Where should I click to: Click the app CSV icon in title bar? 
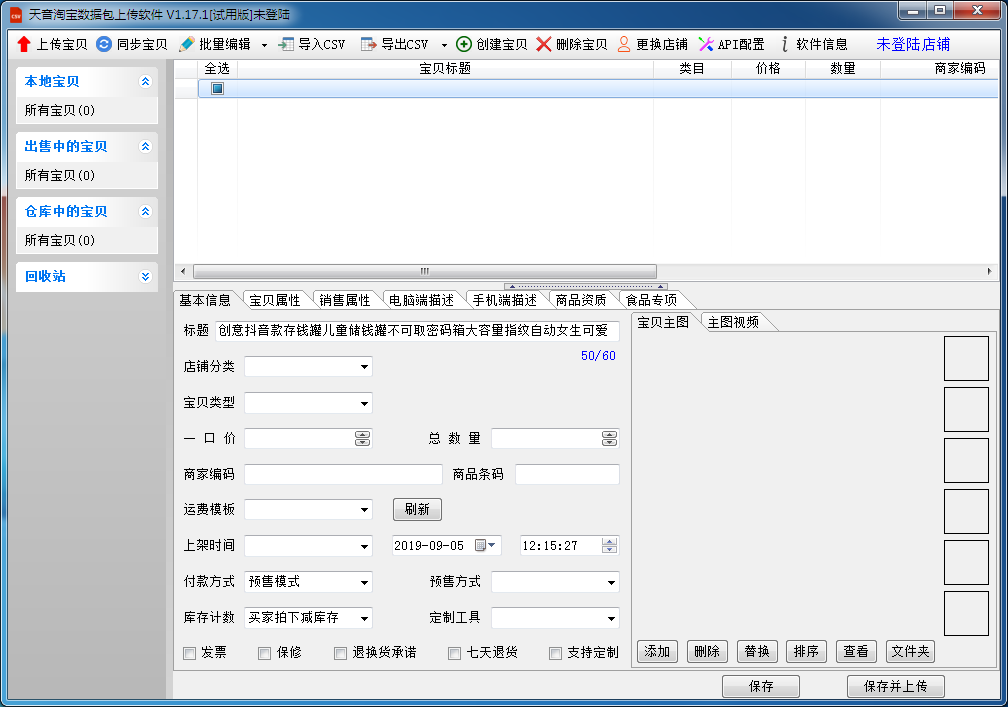(16, 15)
